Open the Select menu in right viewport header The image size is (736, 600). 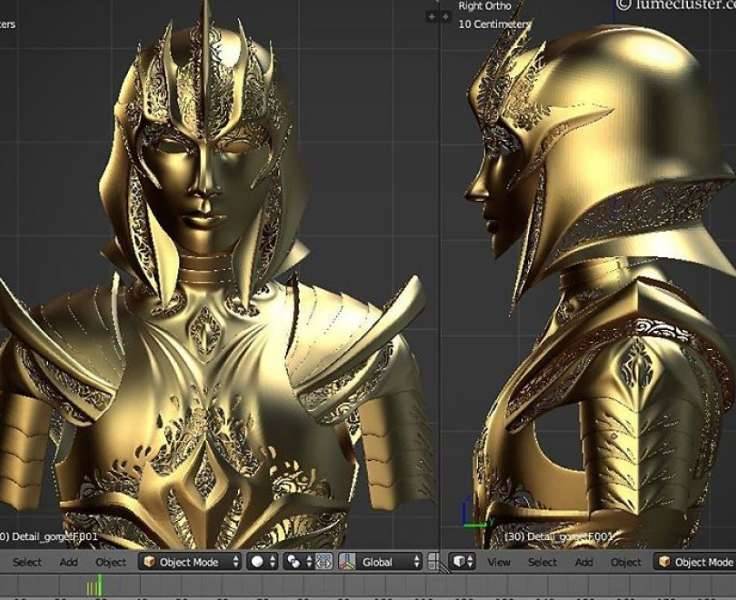[542, 562]
